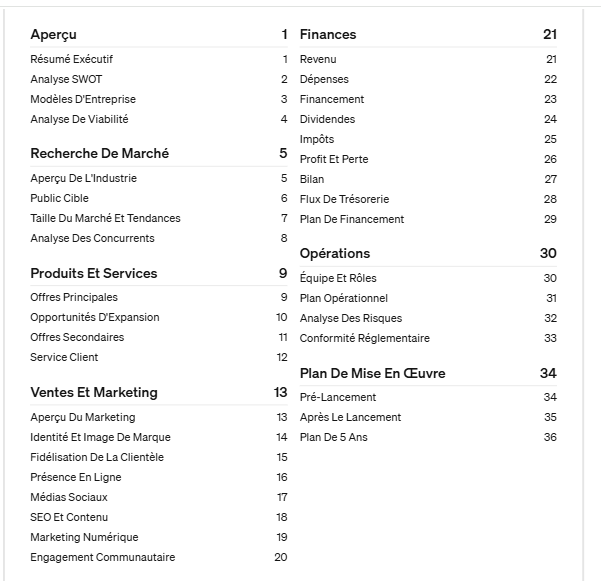Open the Résumé Exécutif entry
The width and height of the screenshot is (601, 581).
pyautogui.click(x=159, y=59)
